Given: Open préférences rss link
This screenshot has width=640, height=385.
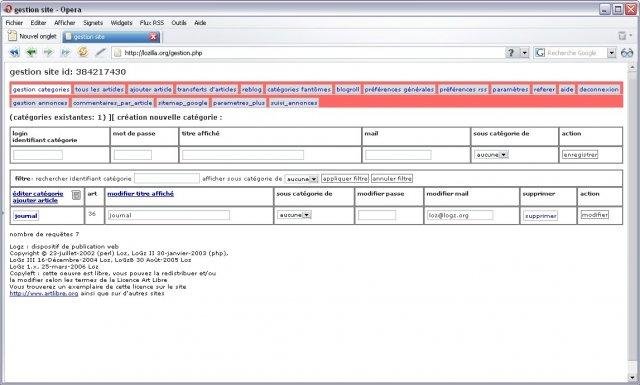Looking at the screenshot, I should point(463,89).
